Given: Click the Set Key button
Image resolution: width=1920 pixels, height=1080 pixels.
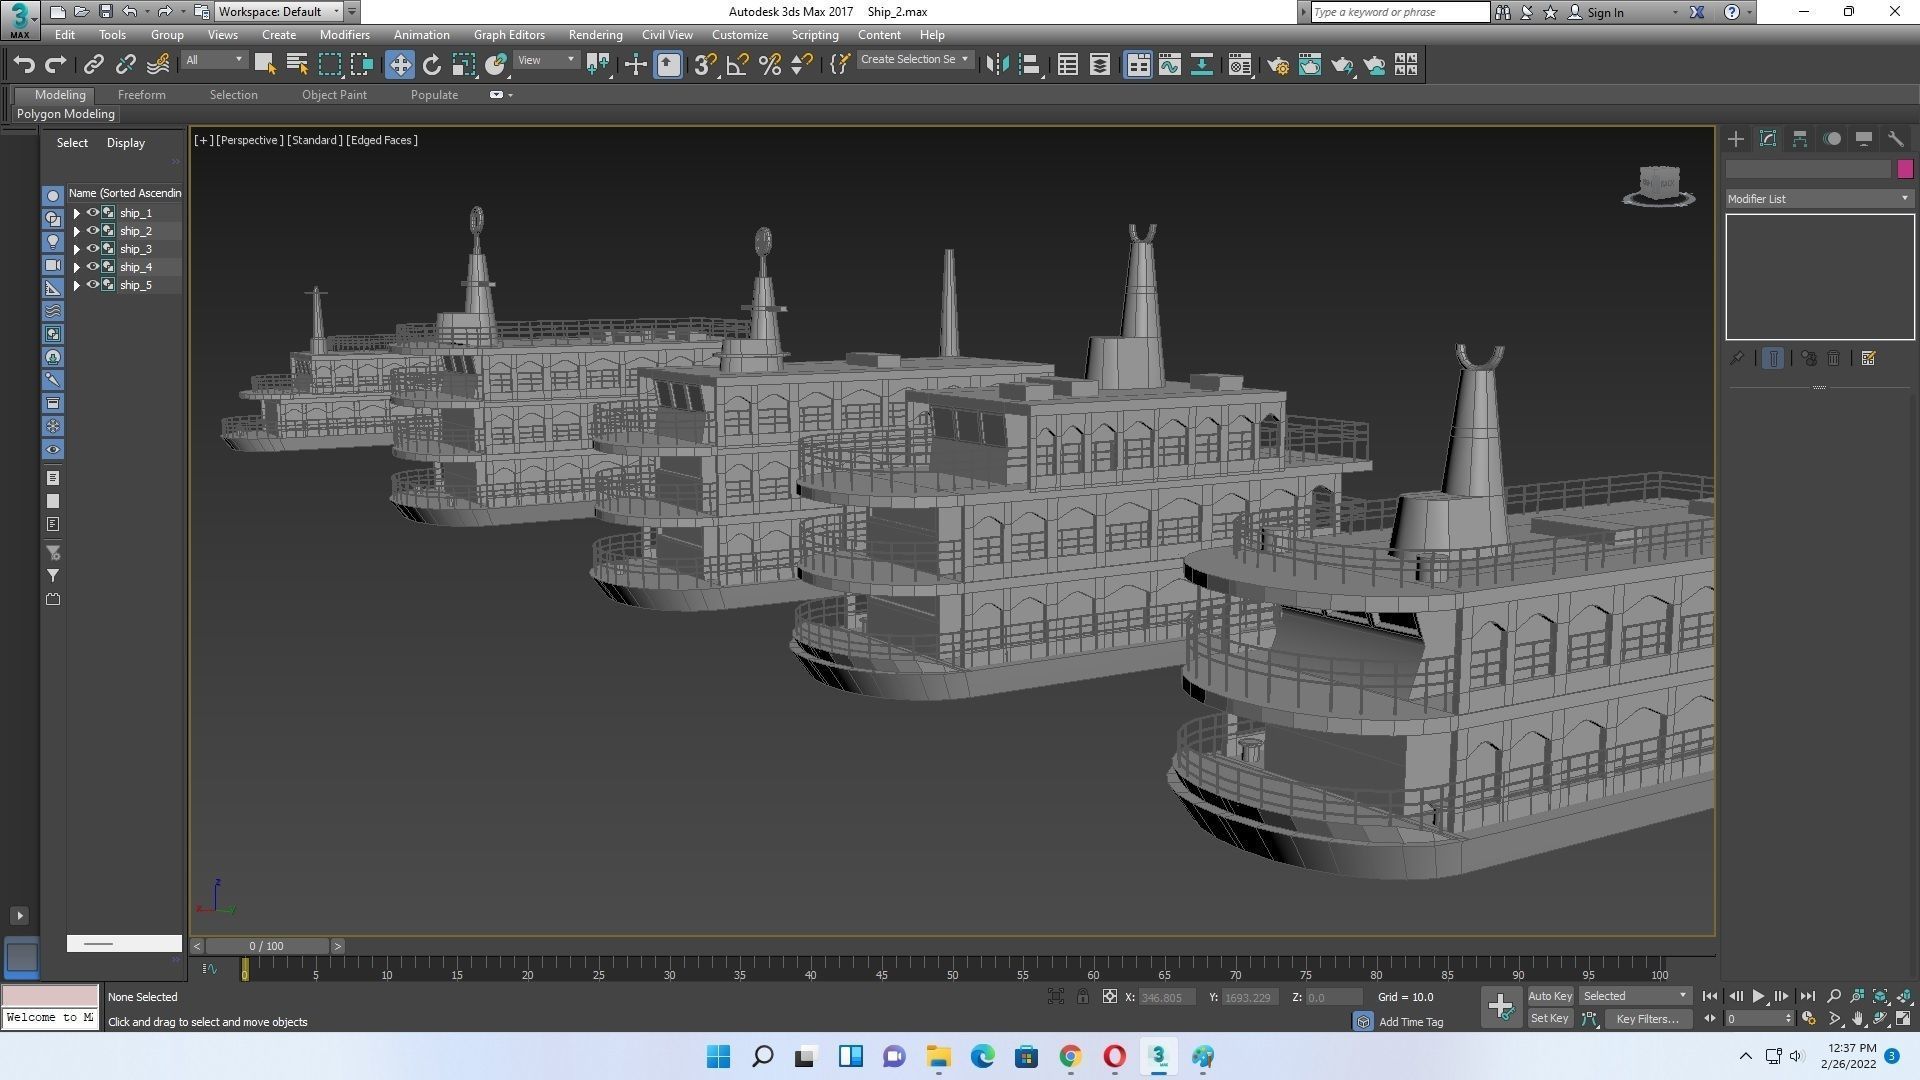Looking at the screenshot, I should coord(1550,1019).
